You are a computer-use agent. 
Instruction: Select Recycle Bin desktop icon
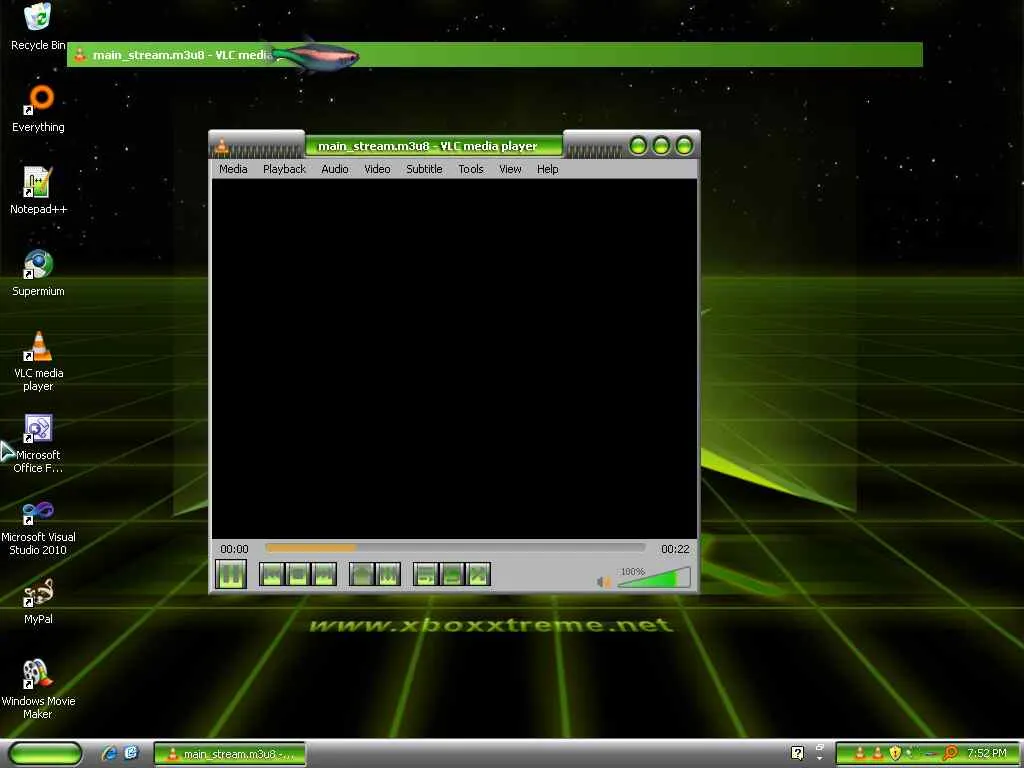point(38,27)
